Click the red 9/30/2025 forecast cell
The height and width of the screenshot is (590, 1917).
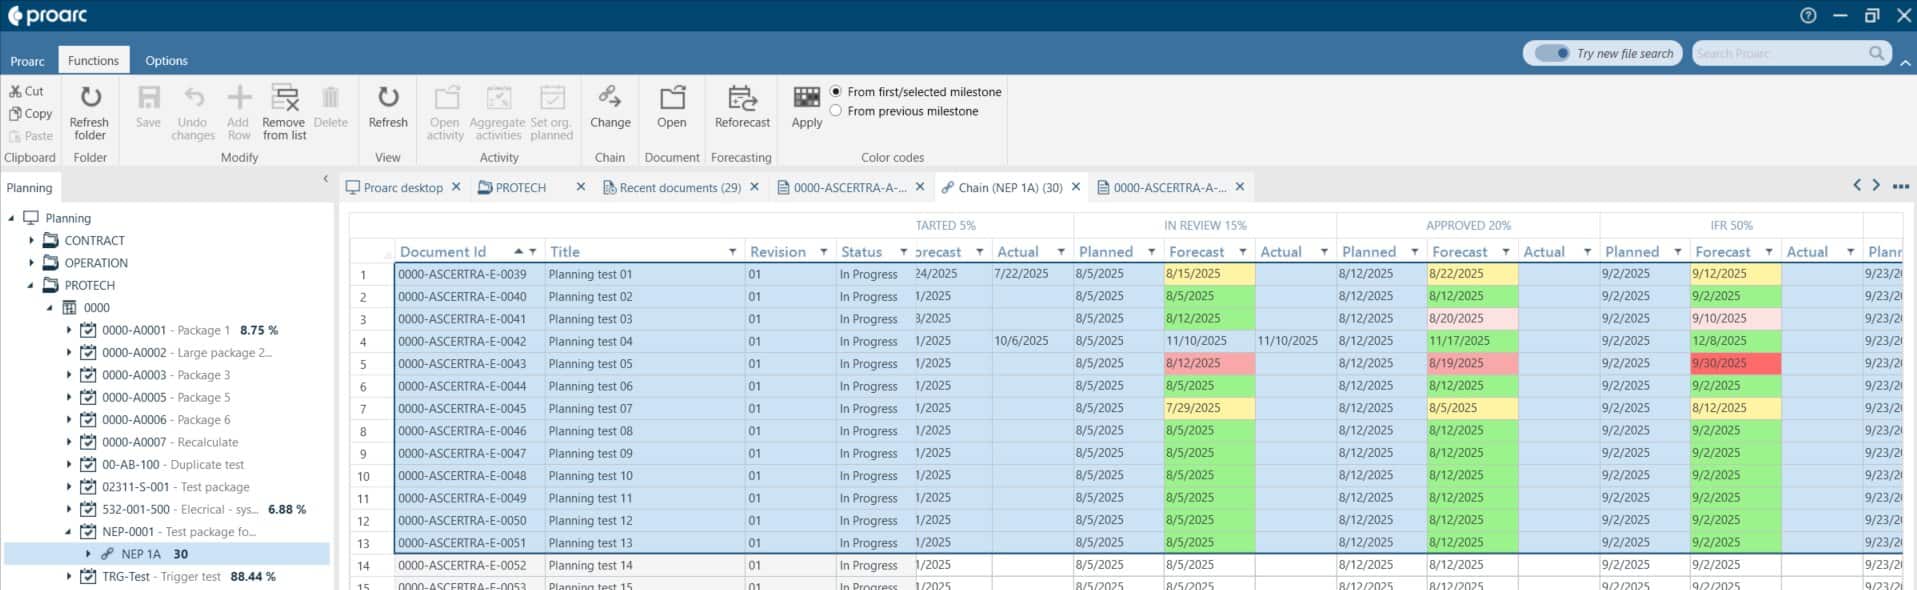pos(1734,364)
